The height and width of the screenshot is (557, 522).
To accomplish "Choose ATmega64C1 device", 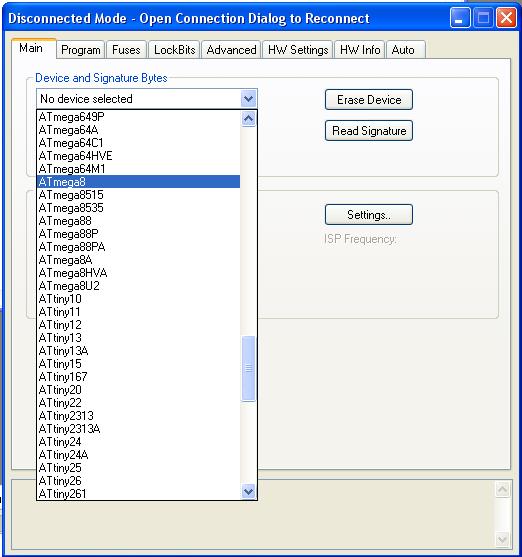I will 139,143.
